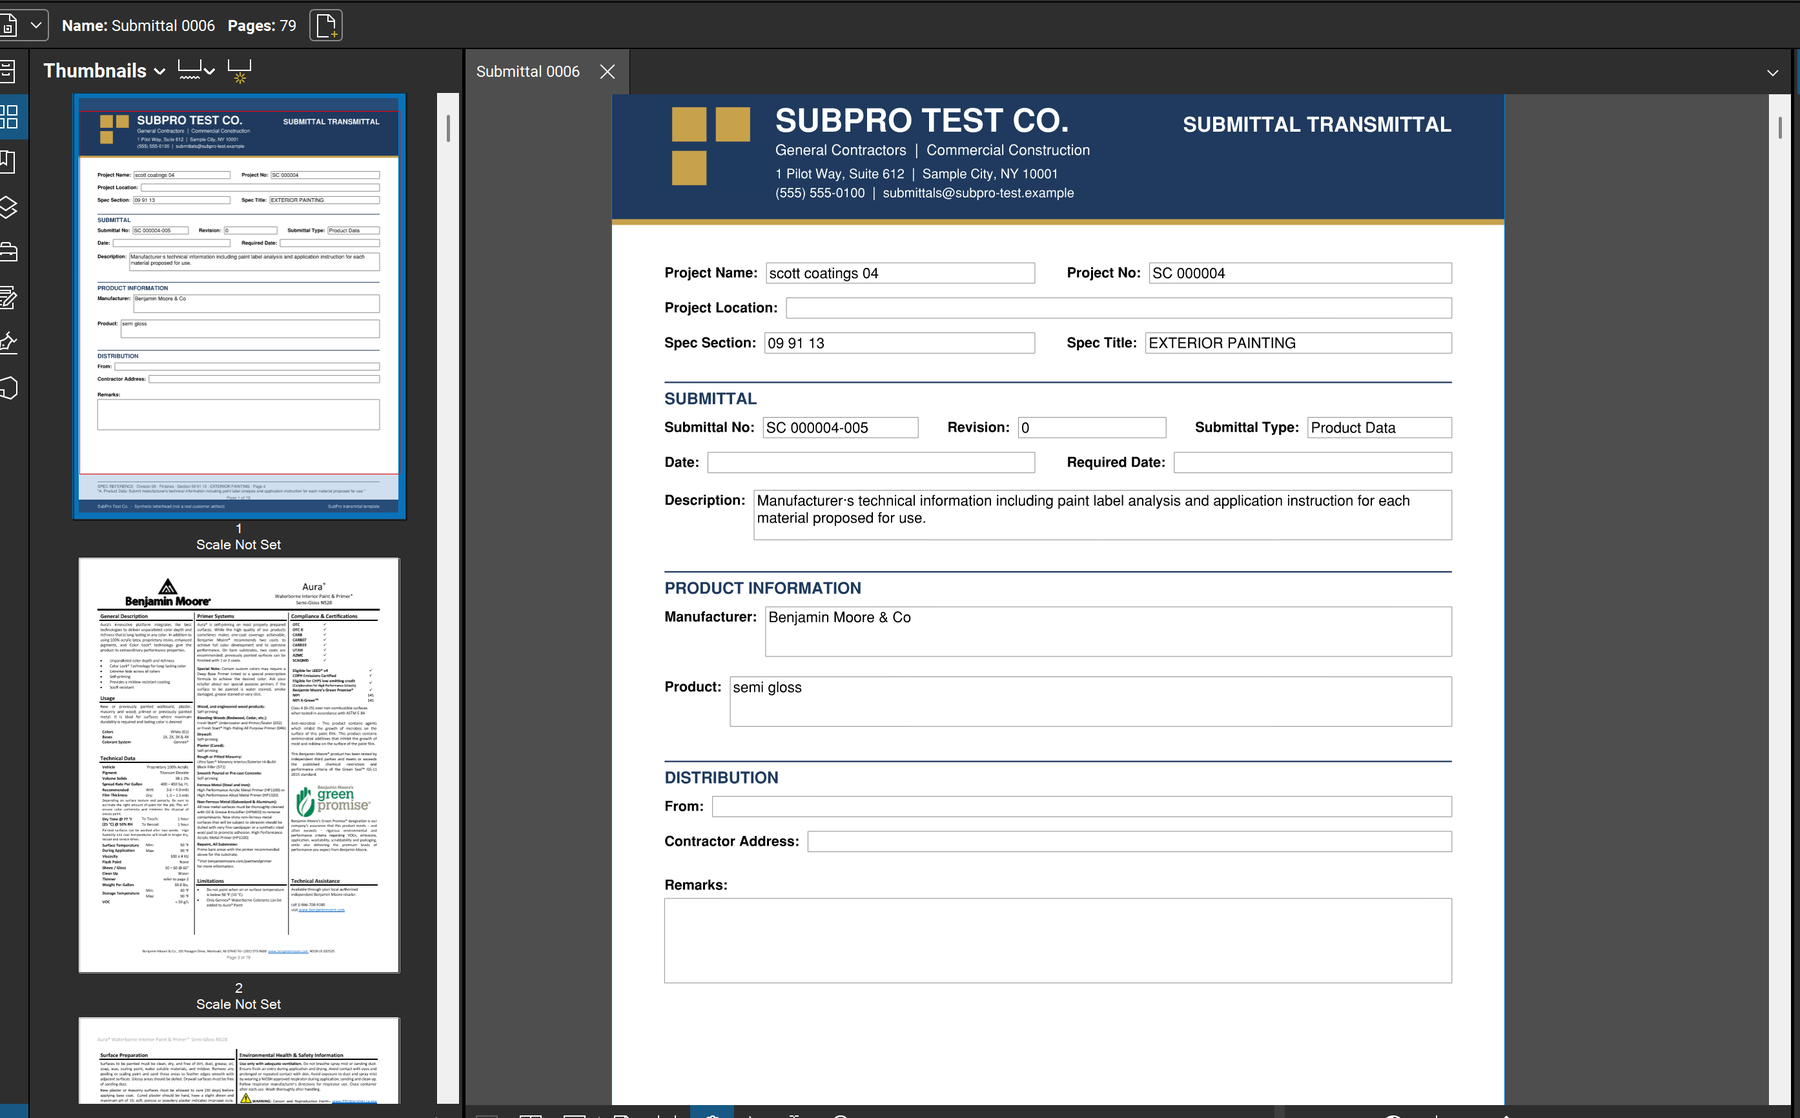Click the Project No field
The height and width of the screenshot is (1118, 1800).
[x=1300, y=273]
